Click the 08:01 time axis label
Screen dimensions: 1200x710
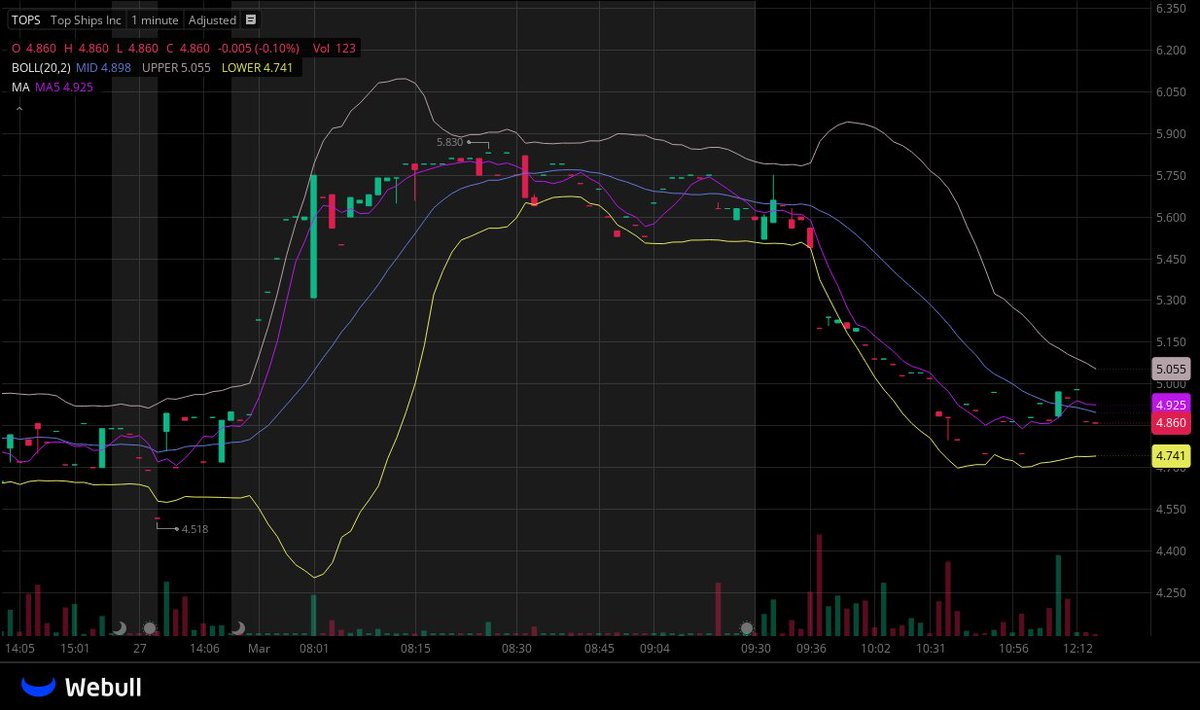click(x=315, y=648)
